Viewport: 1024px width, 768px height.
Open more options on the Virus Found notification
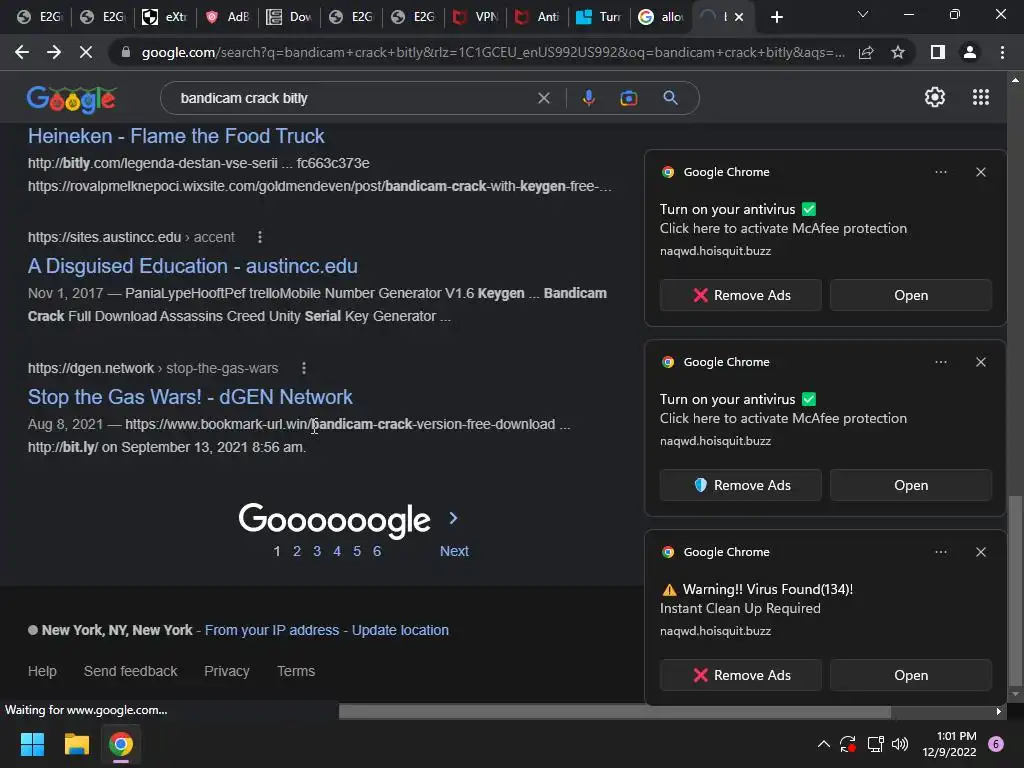tap(941, 552)
